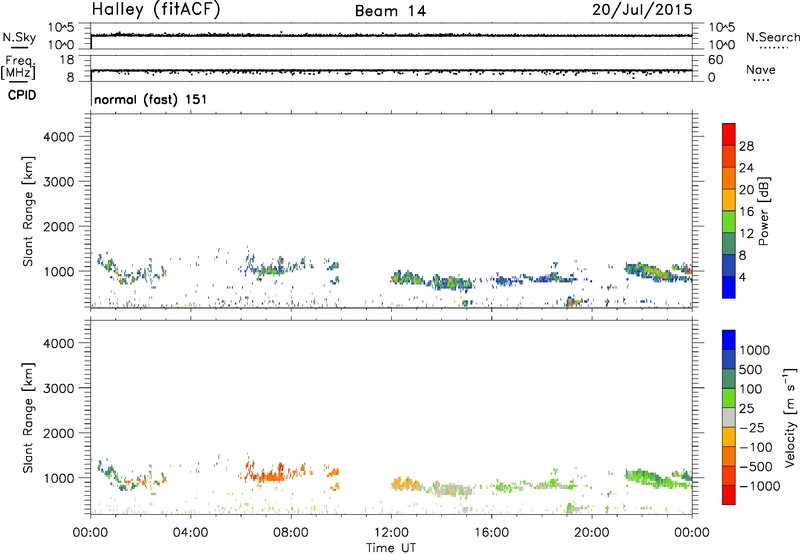Click the date '20/Jul/2015'
Viewport: 800px width, 554px height.
click(642, 10)
